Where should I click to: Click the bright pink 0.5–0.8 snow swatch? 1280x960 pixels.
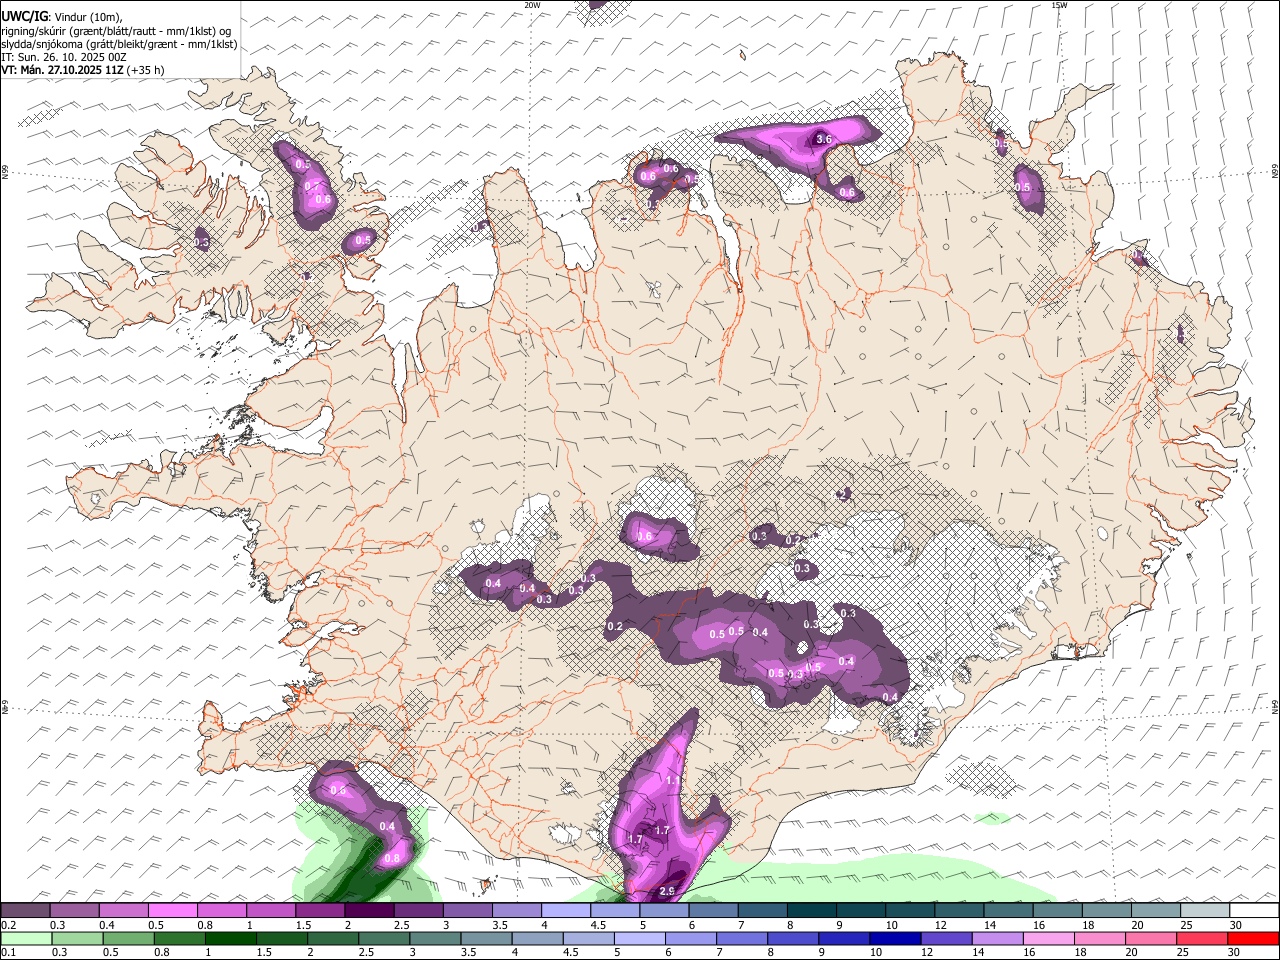(x=173, y=911)
